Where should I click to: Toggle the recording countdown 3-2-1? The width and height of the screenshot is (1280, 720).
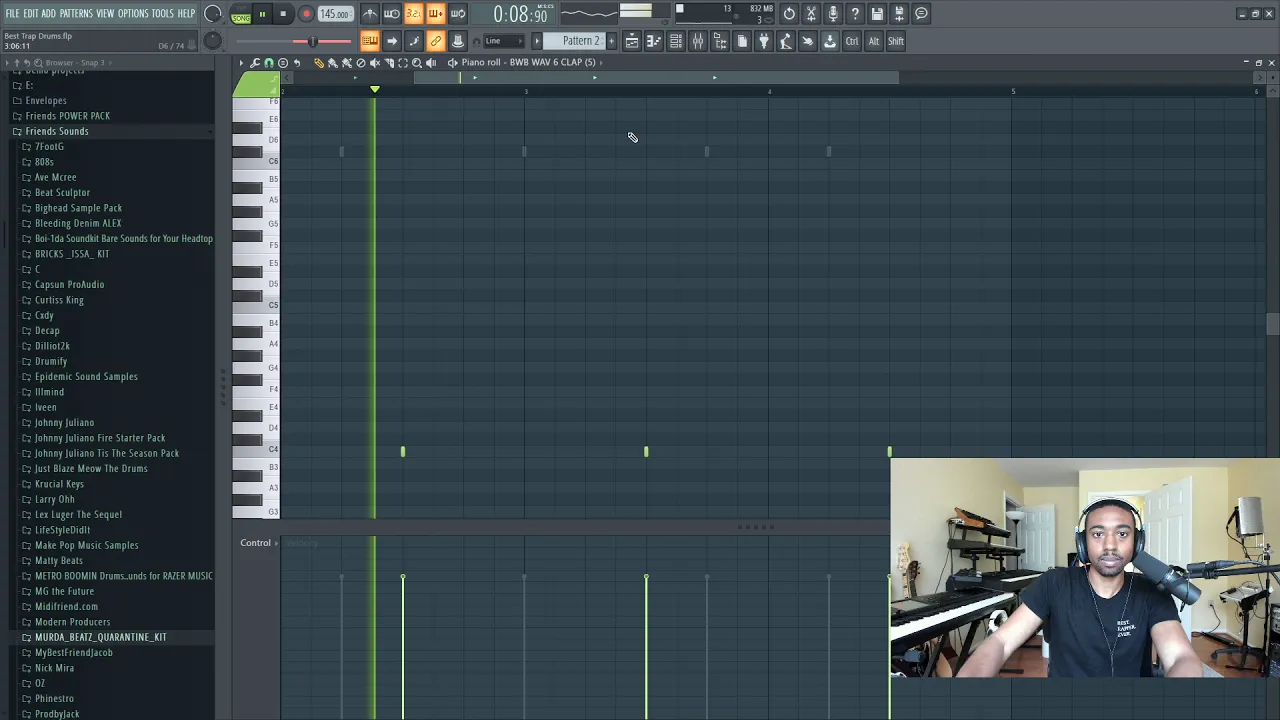pos(414,14)
